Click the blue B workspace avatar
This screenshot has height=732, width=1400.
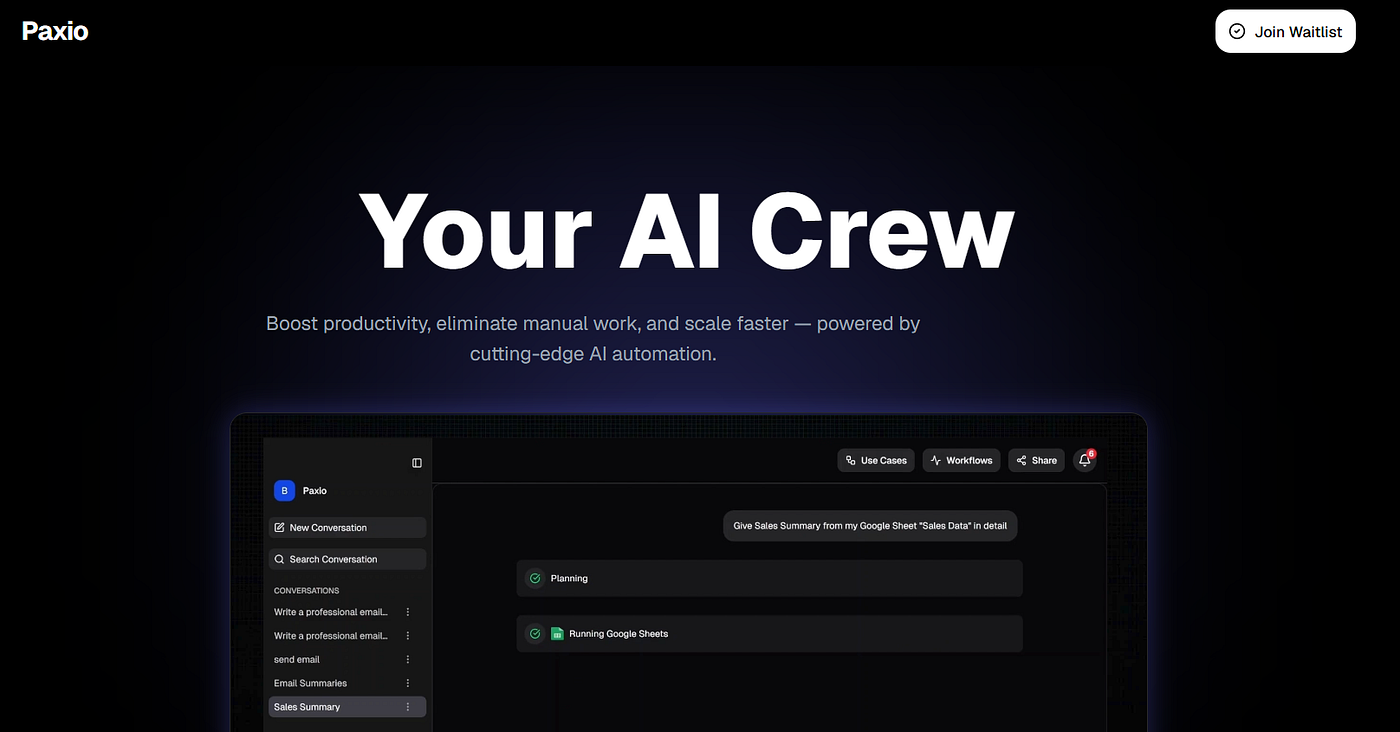click(x=285, y=491)
